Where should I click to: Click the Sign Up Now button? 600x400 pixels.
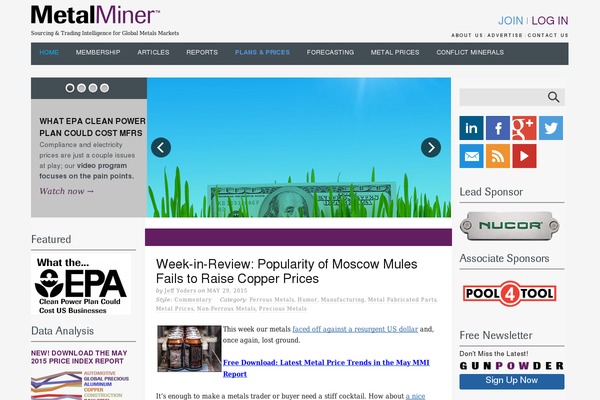click(x=512, y=381)
